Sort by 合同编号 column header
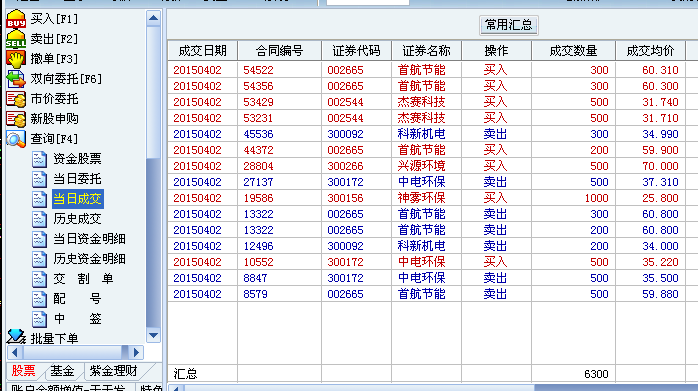Viewport: 698px width, 391px height. pos(280,51)
